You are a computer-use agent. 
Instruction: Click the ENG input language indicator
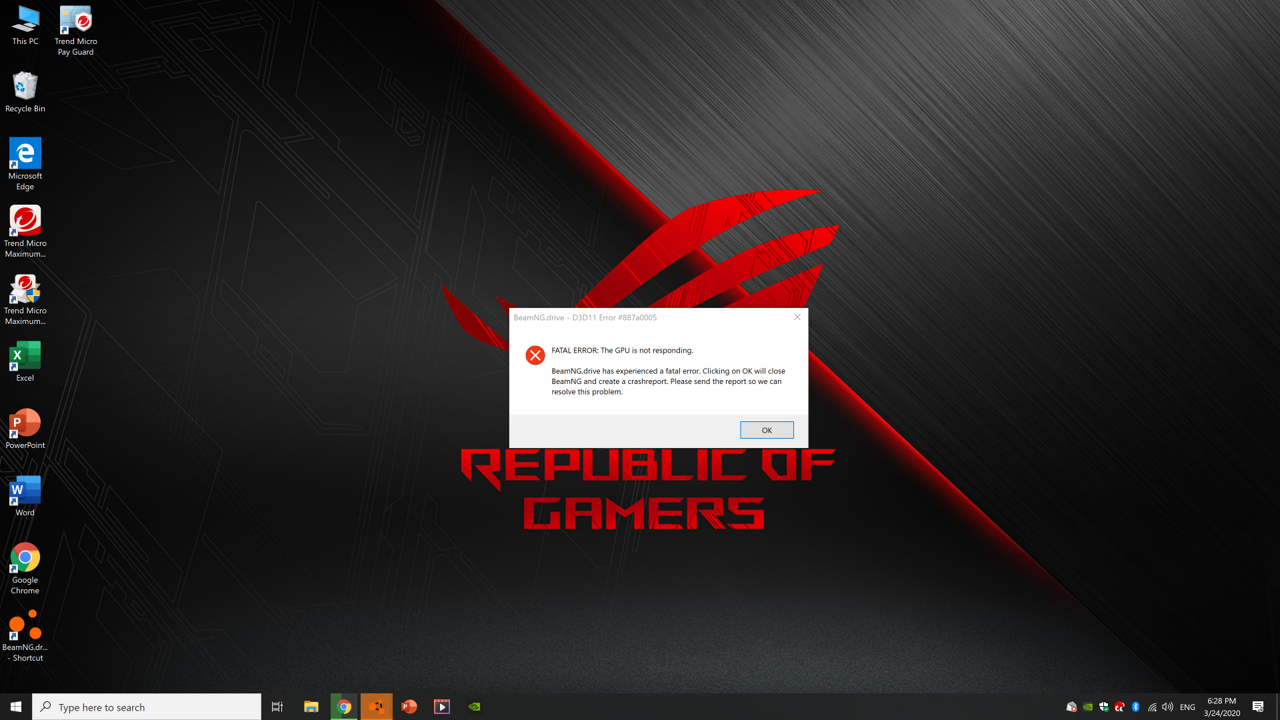(x=1188, y=707)
